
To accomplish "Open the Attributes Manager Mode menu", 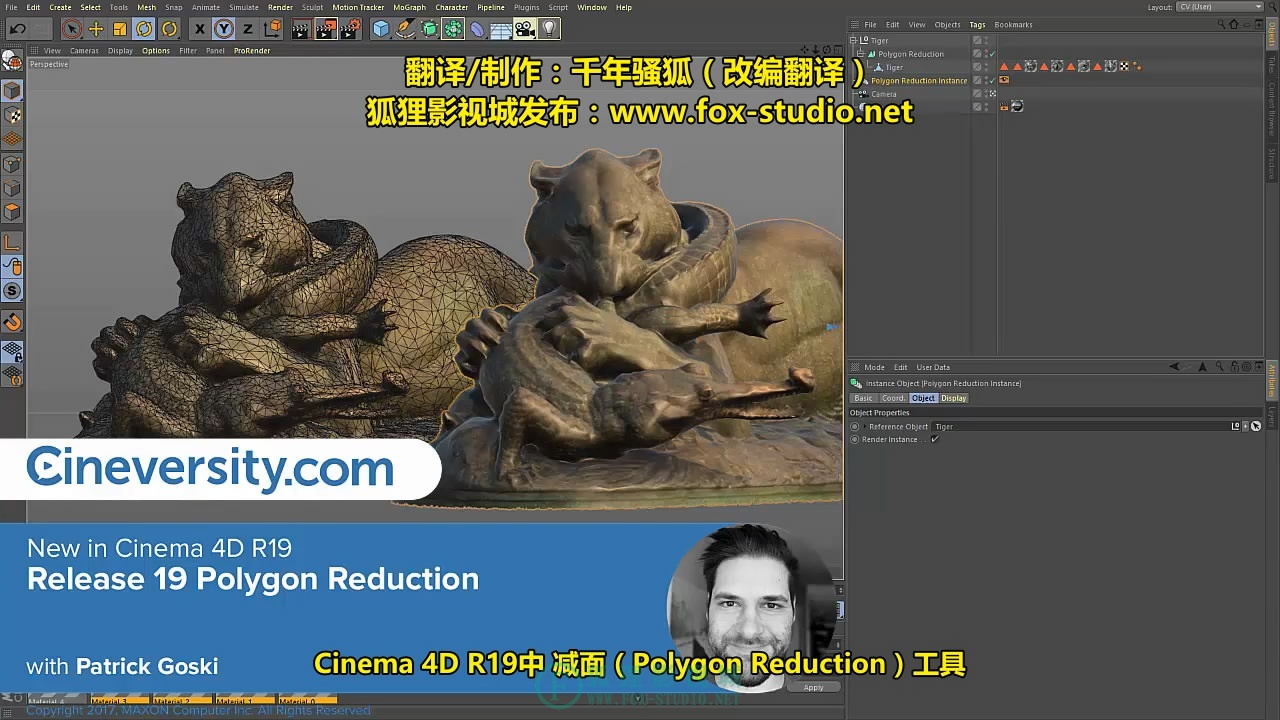I will click(x=874, y=367).
